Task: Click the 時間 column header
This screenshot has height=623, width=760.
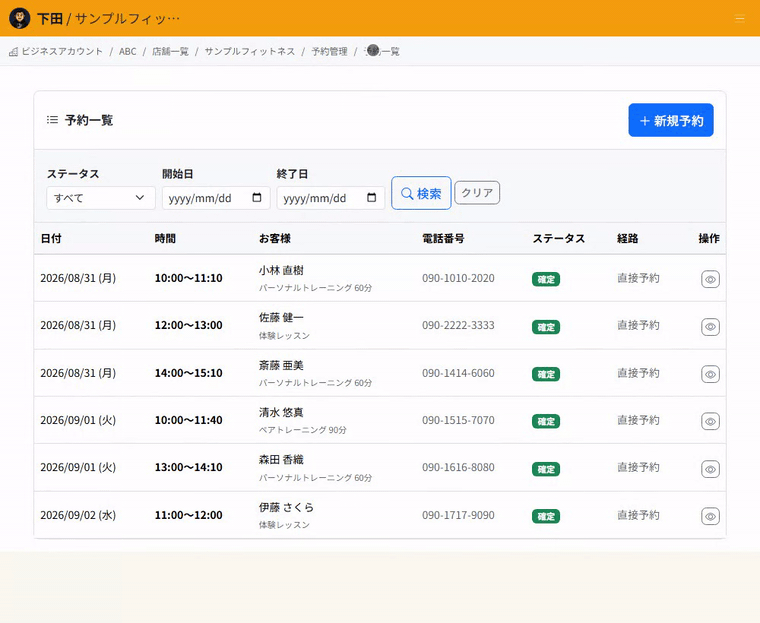Action: [165, 238]
